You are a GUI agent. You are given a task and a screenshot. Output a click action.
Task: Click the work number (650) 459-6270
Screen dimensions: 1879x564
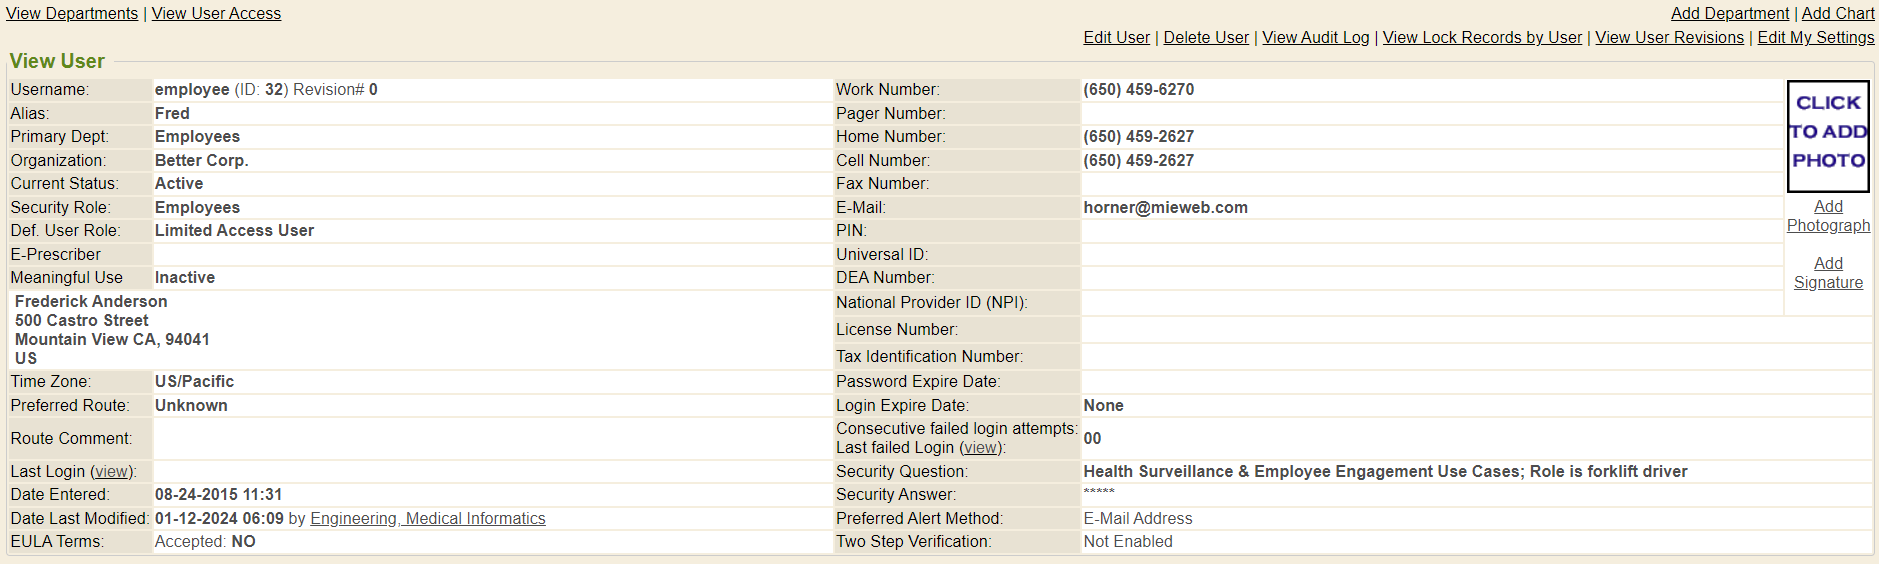pyautogui.click(x=1138, y=89)
